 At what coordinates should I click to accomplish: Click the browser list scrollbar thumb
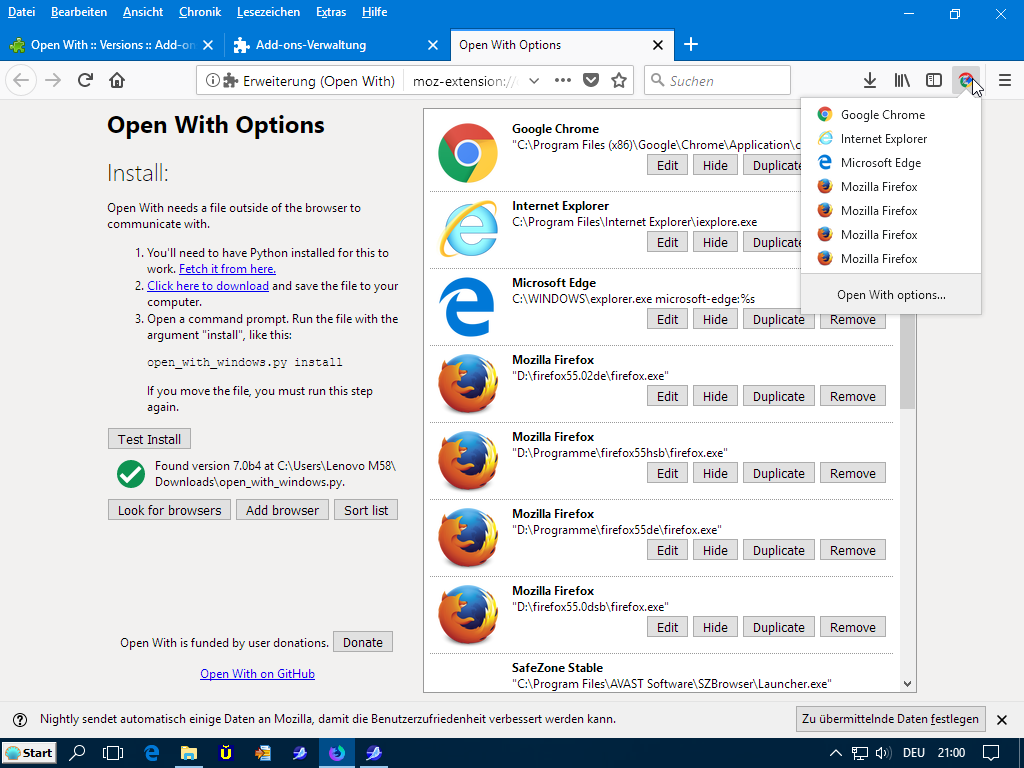point(907,365)
